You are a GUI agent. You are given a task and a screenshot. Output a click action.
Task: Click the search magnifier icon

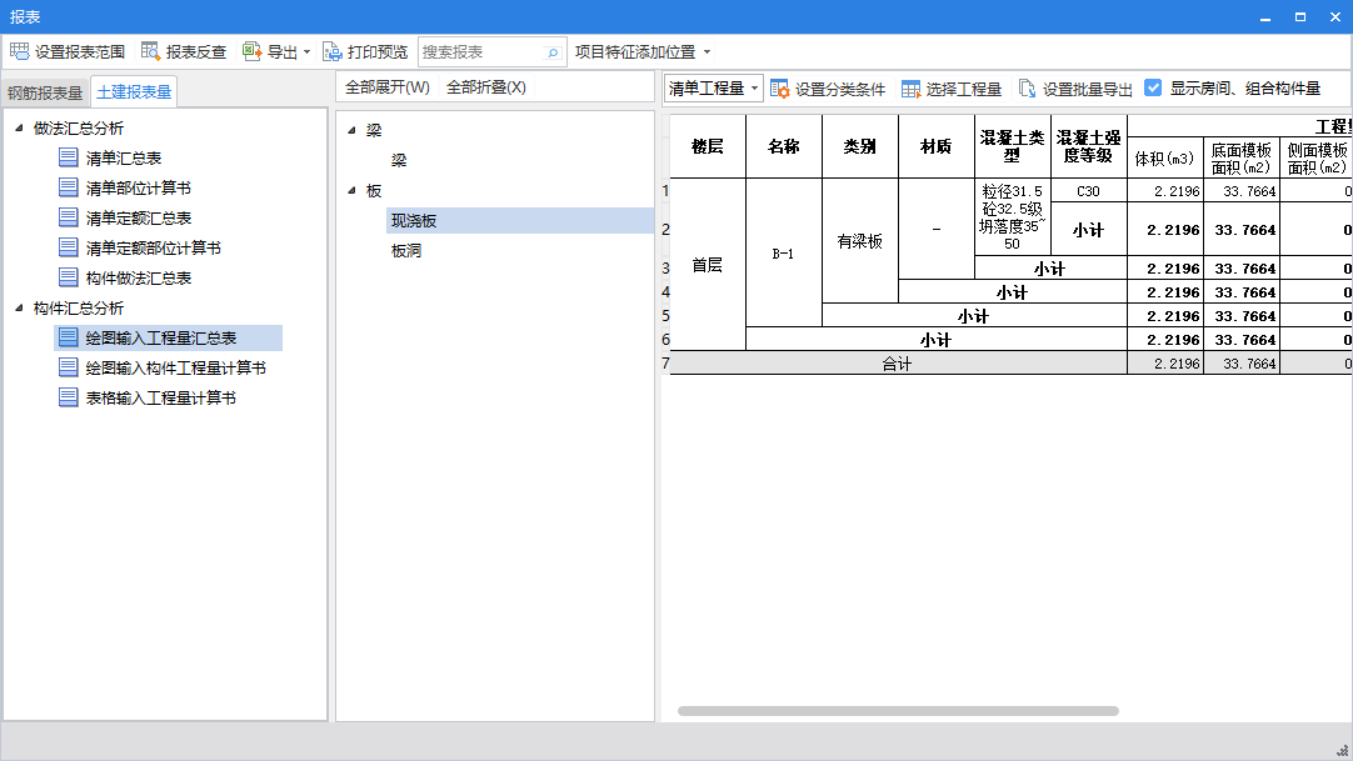tap(552, 52)
